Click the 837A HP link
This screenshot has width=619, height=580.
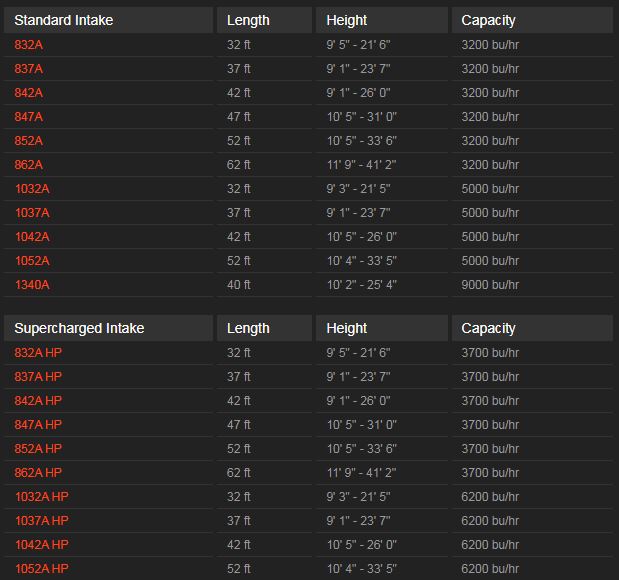(x=38, y=377)
